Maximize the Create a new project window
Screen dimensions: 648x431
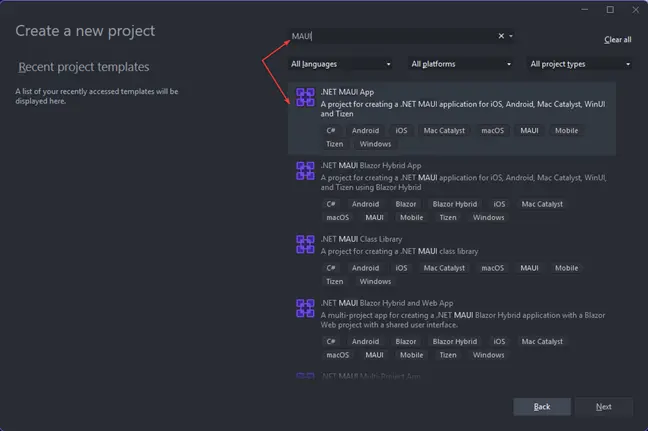pyautogui.click(x=610, y=10)
